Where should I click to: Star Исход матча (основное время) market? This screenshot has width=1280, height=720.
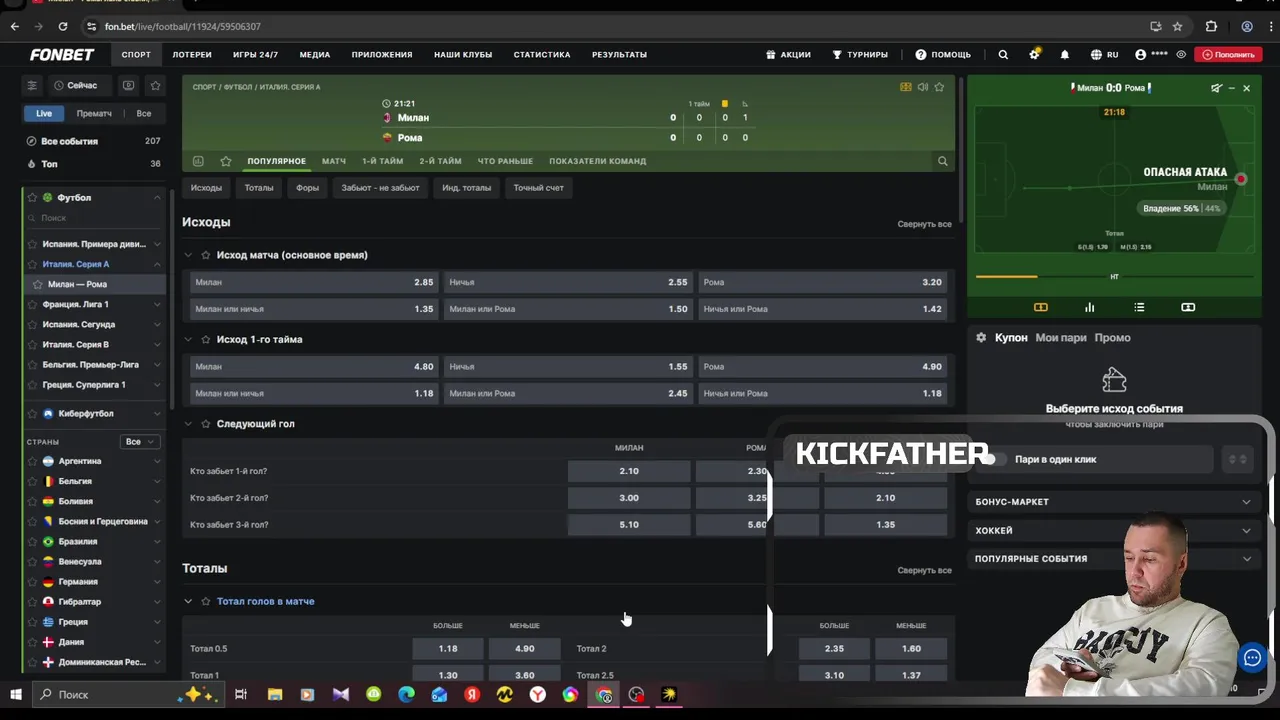(206, 255)
